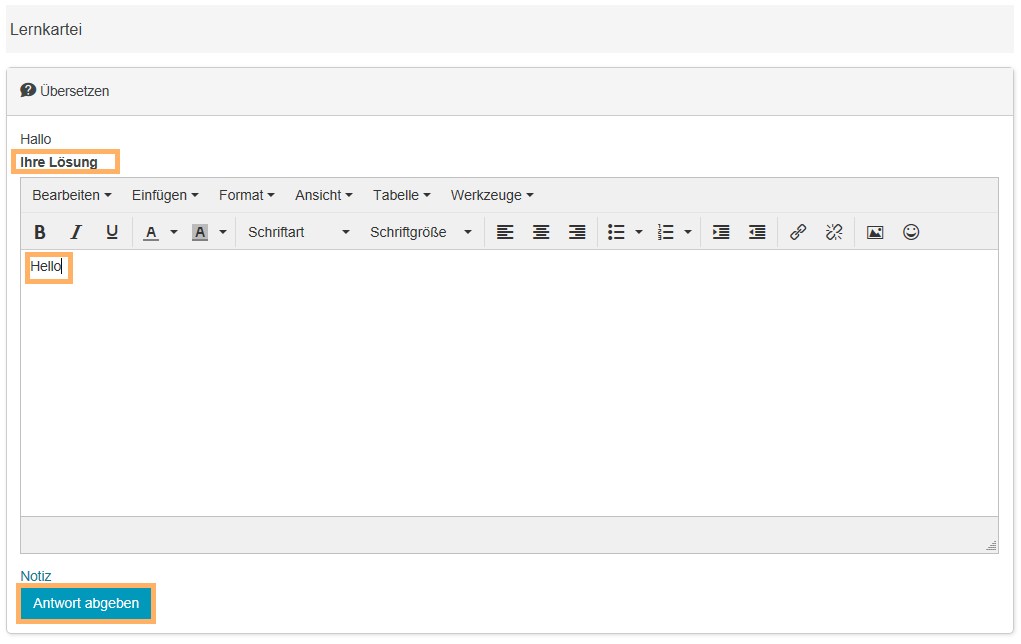Viewport: 1021px width, 644px height.
Task: Open the text color dropdown arrow
Action: tap(173, 232)
